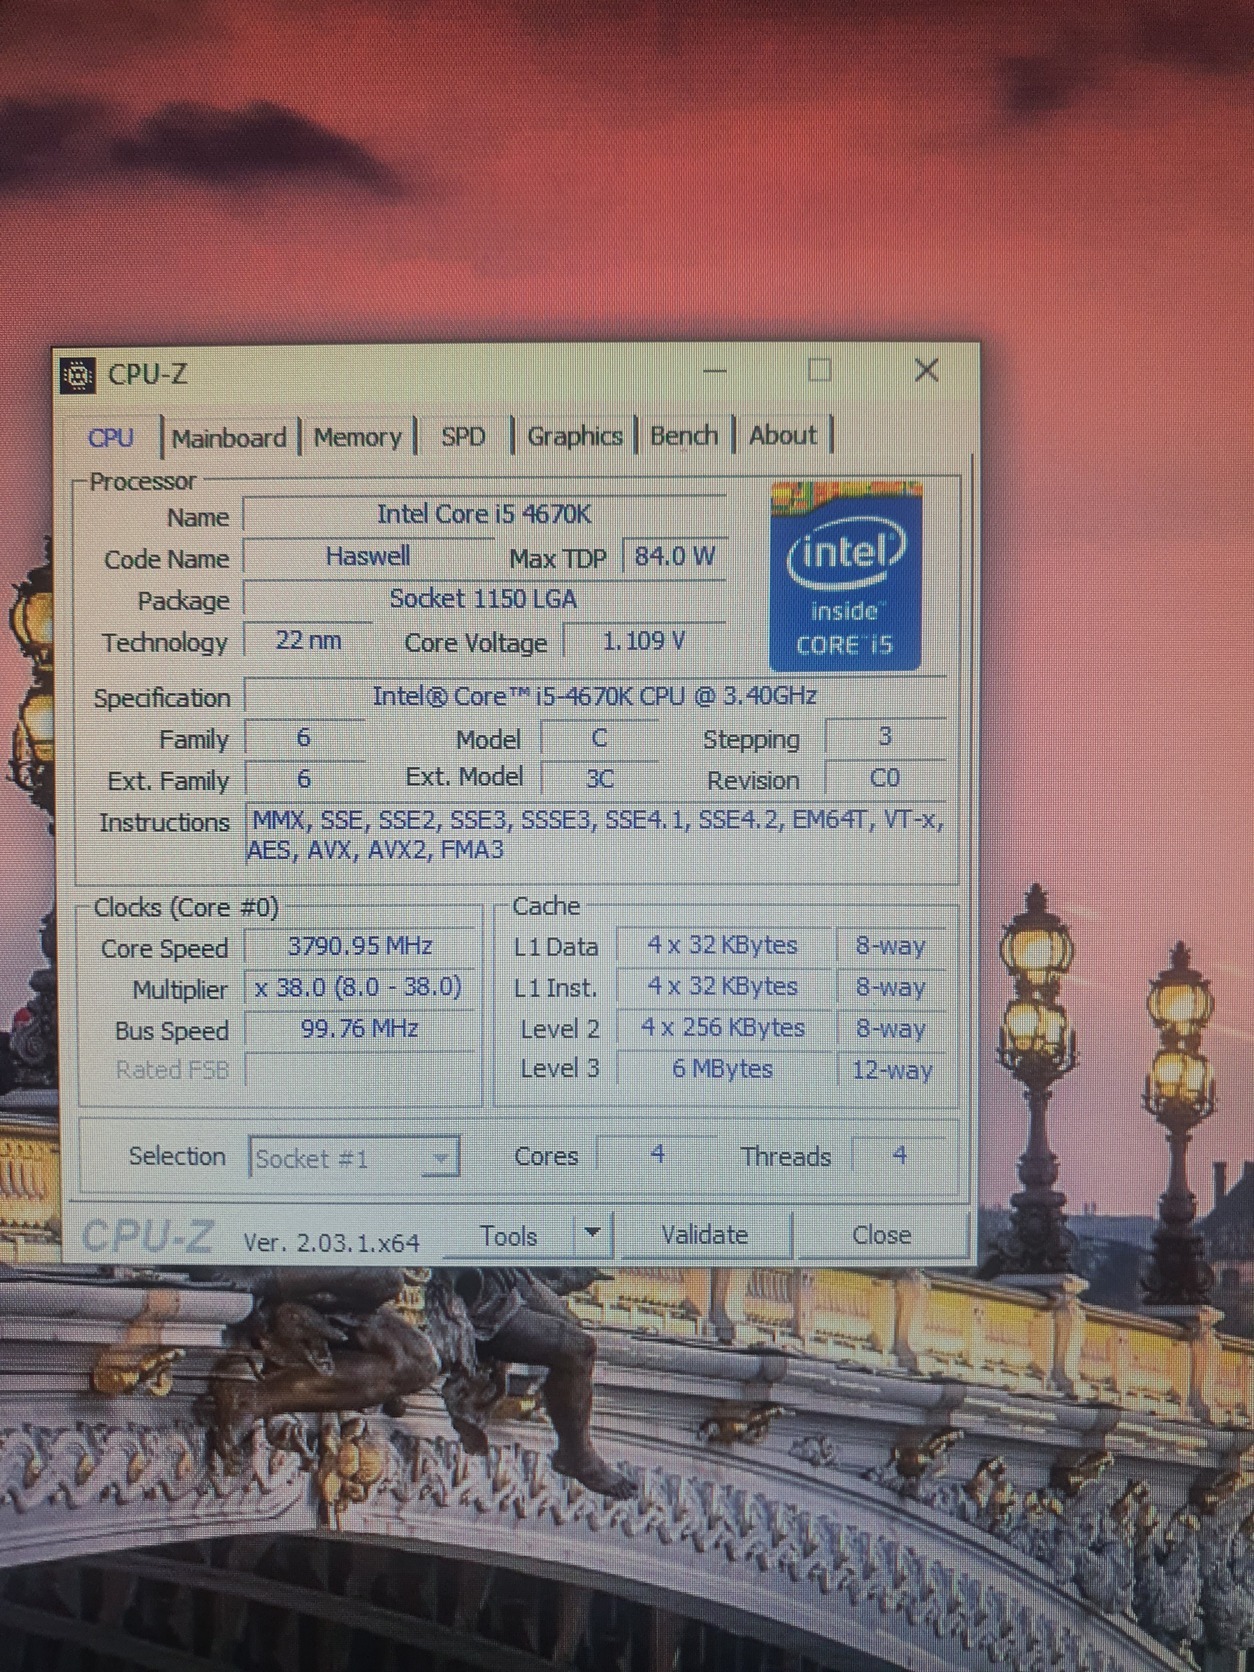The height and width of the screenshot is (1672, 1254).
Task: Click the version text Ver. 2.03.1.x64
Action: [x=332, y=1243]
